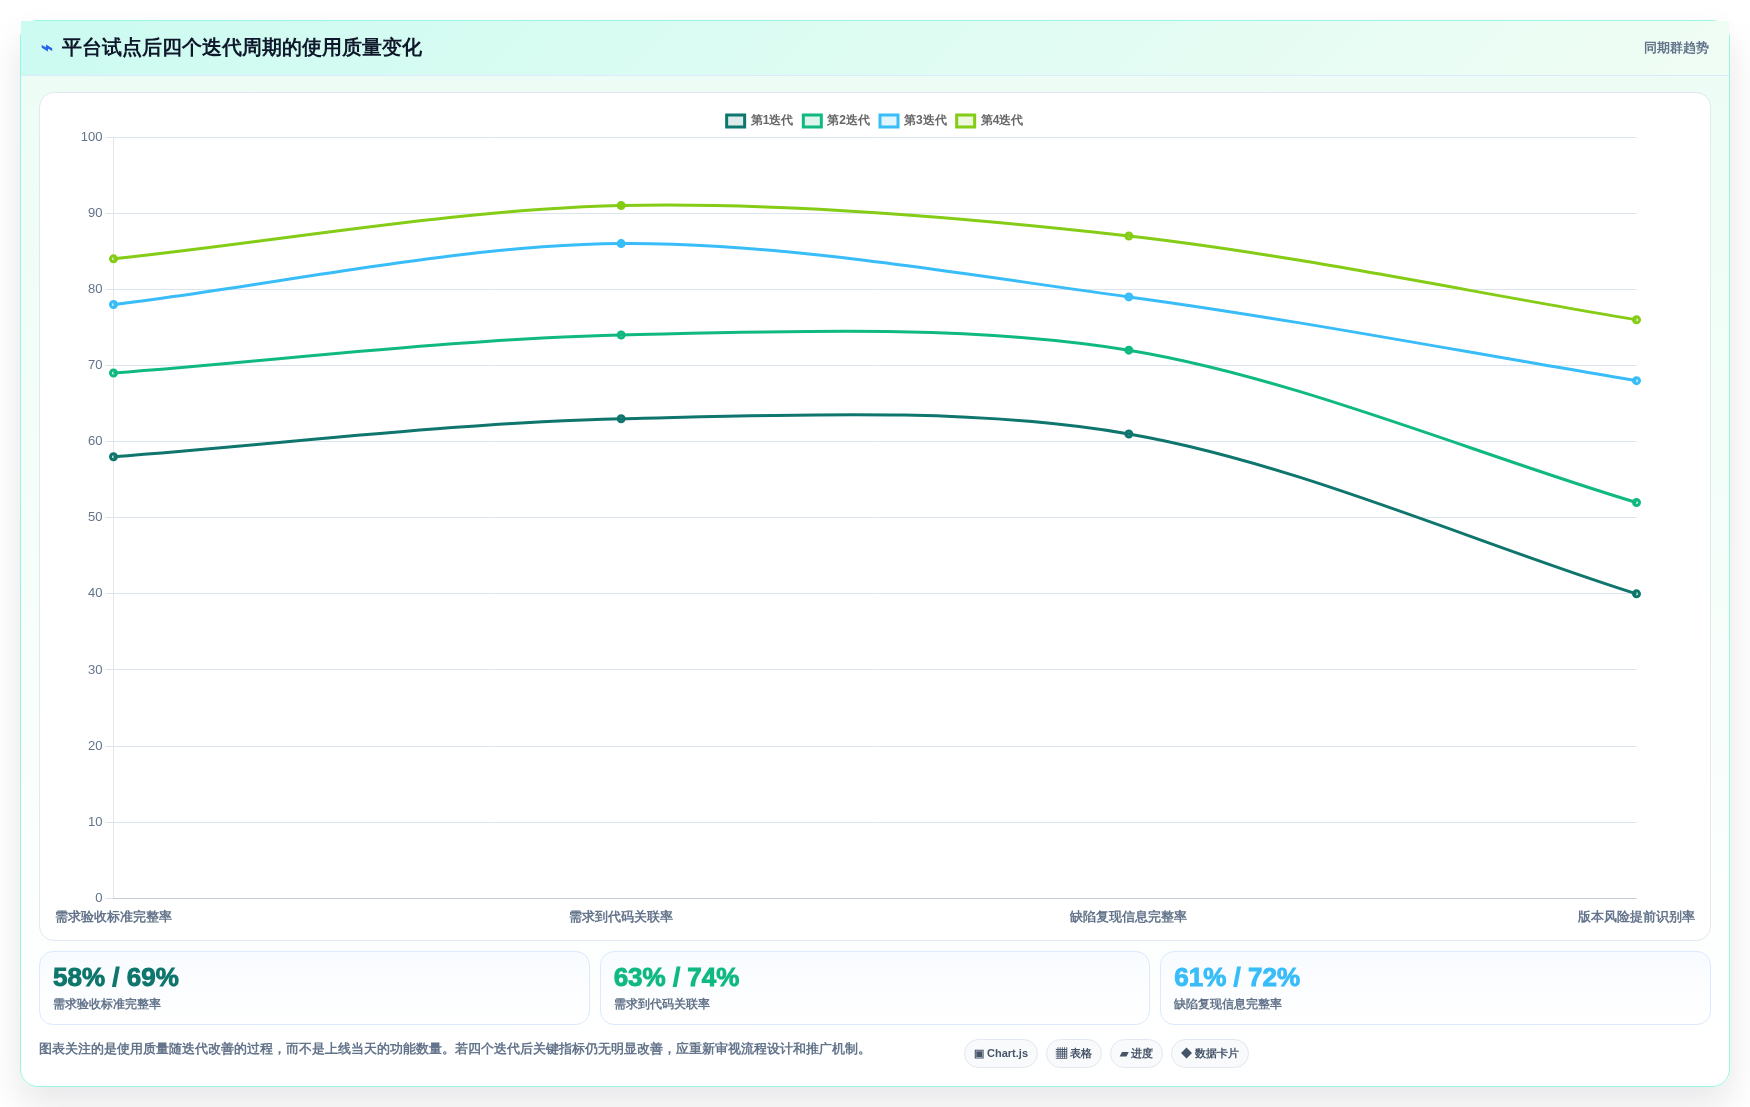The height and width of the screenshot is (1107, 1750).
Task: Click the Chart.js tag chip
Action: (x=1001, y=1054)
